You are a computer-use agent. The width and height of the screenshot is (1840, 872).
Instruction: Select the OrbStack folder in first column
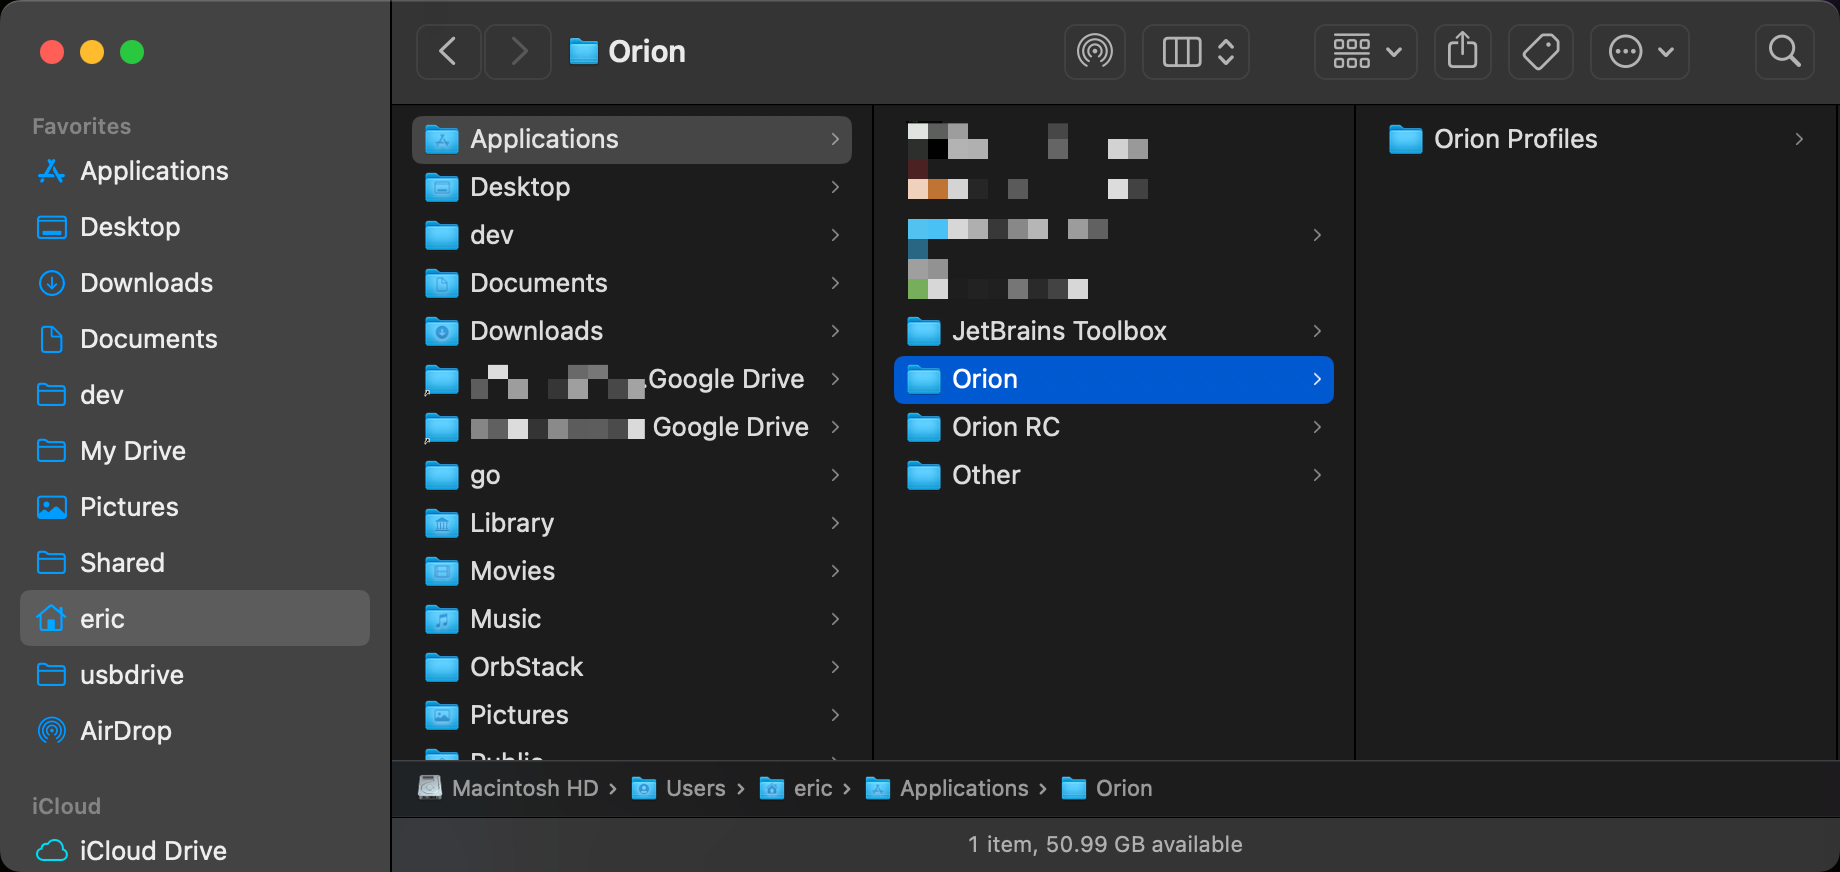pyautogui.click(x=526, y=667)
